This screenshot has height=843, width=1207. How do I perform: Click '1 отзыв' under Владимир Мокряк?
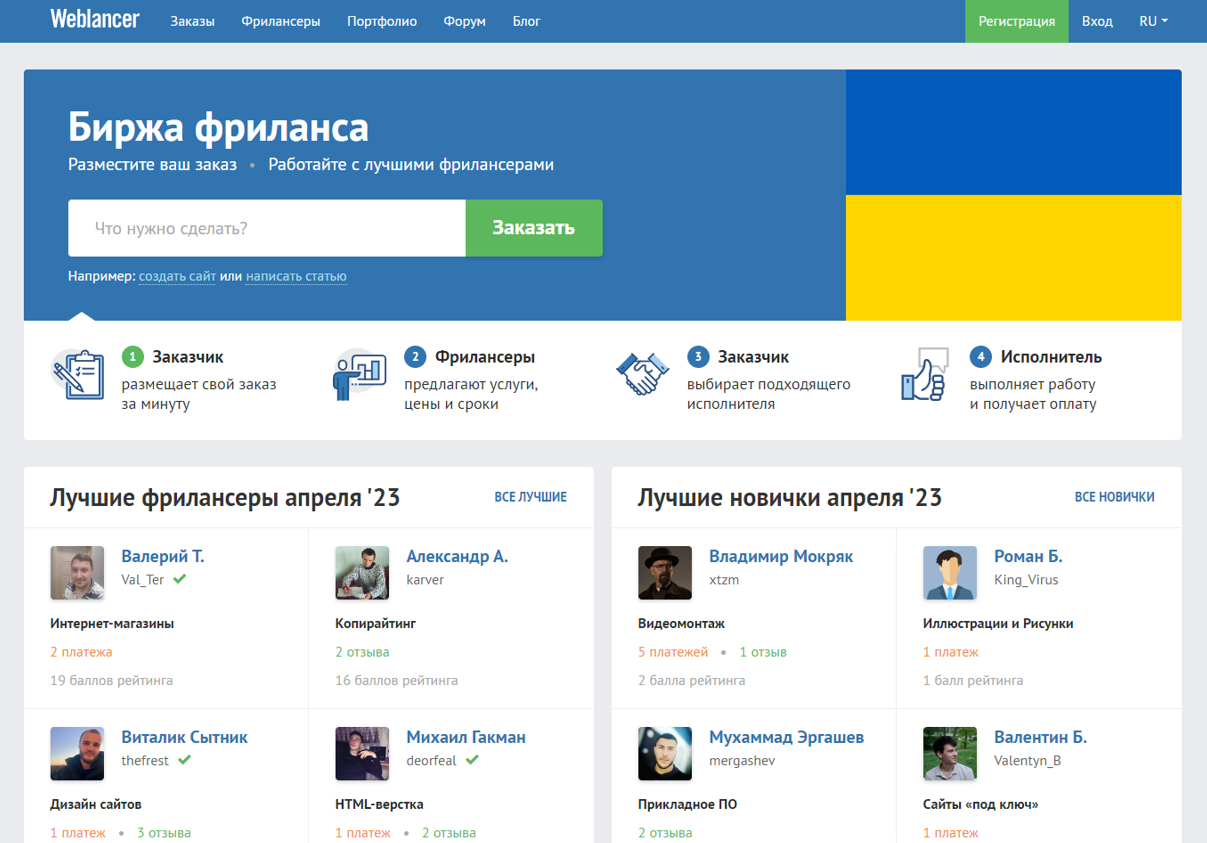point(763,652)
